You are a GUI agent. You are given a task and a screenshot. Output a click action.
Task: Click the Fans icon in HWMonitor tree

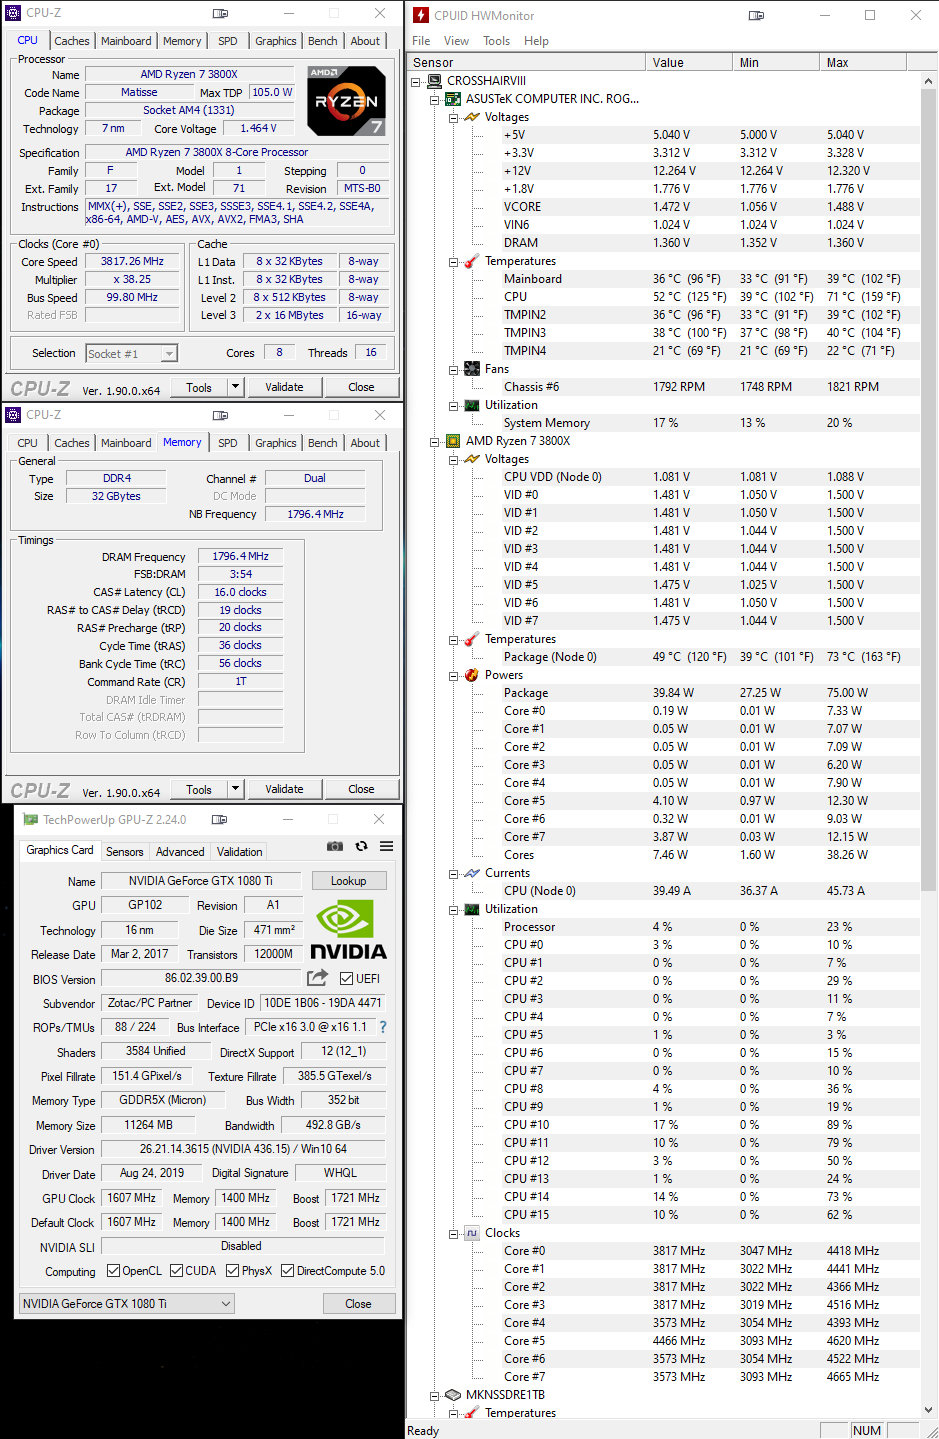tap(472, 369)
